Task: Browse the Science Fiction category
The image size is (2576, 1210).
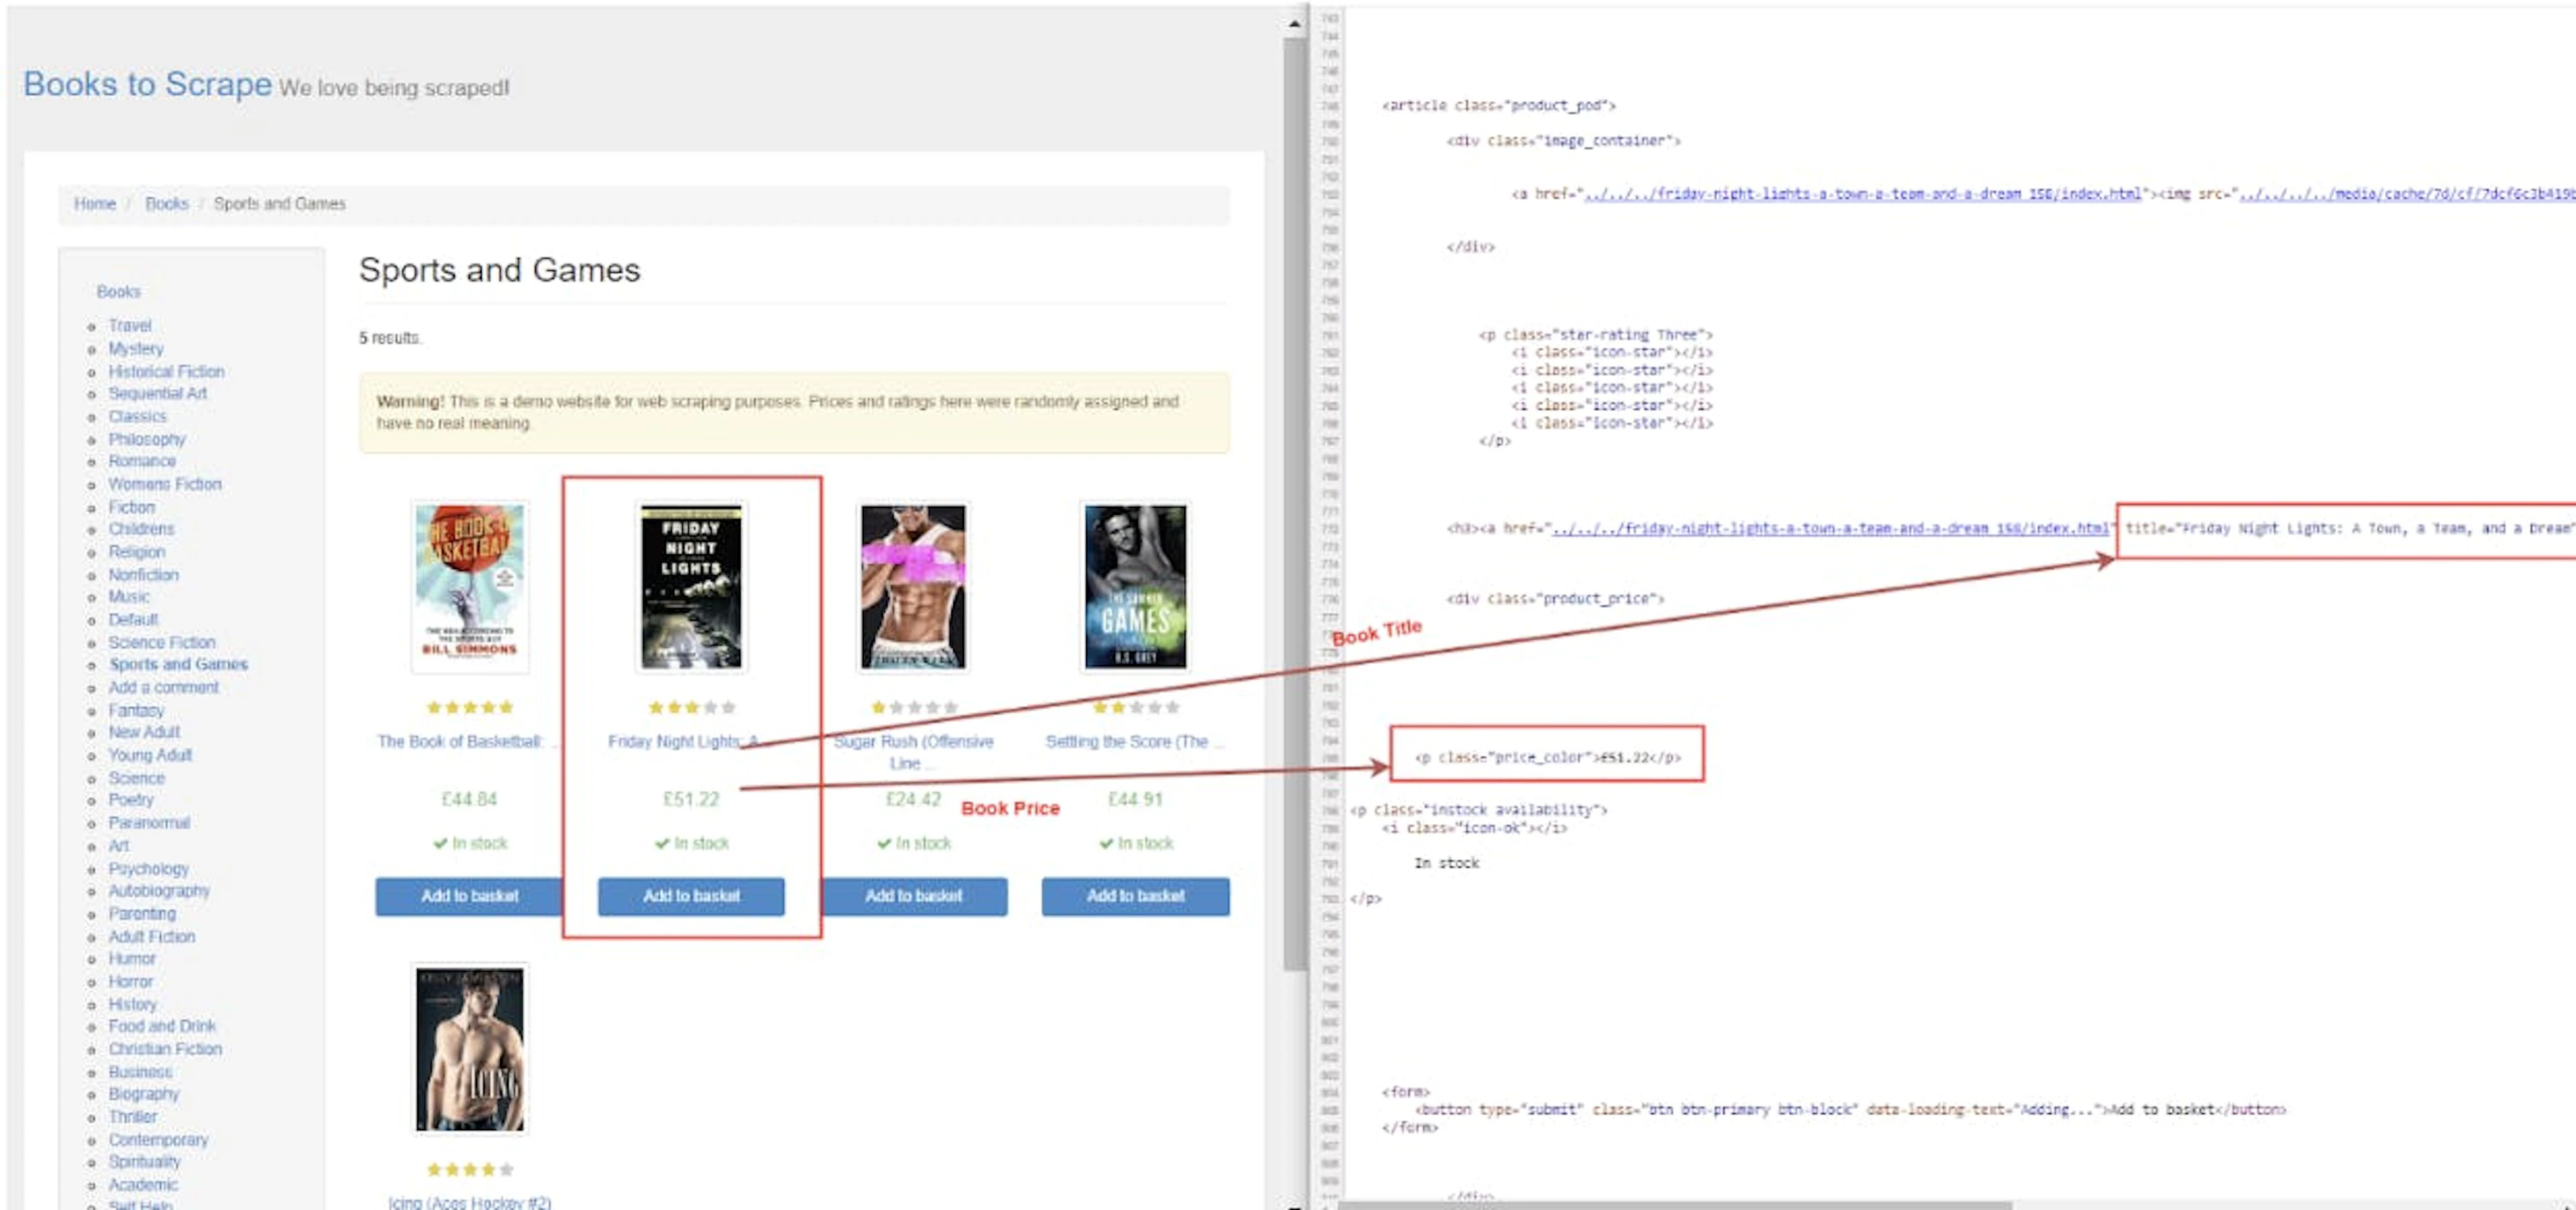Action: (162, 644)
